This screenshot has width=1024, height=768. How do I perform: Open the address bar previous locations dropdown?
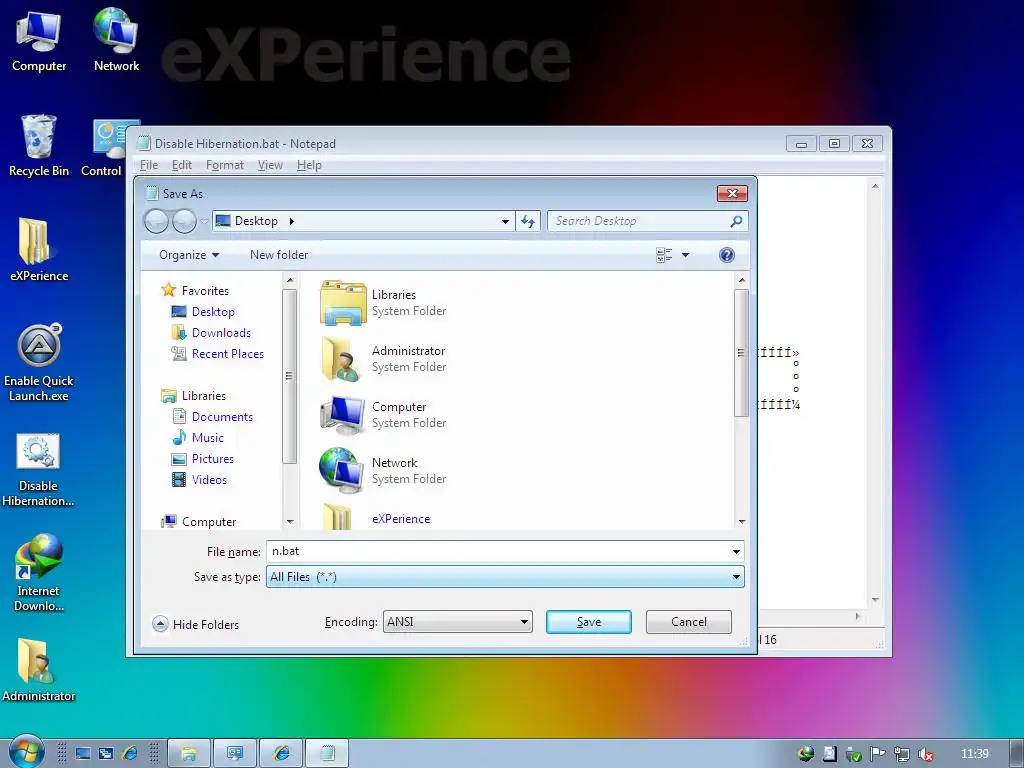[505, 221]
